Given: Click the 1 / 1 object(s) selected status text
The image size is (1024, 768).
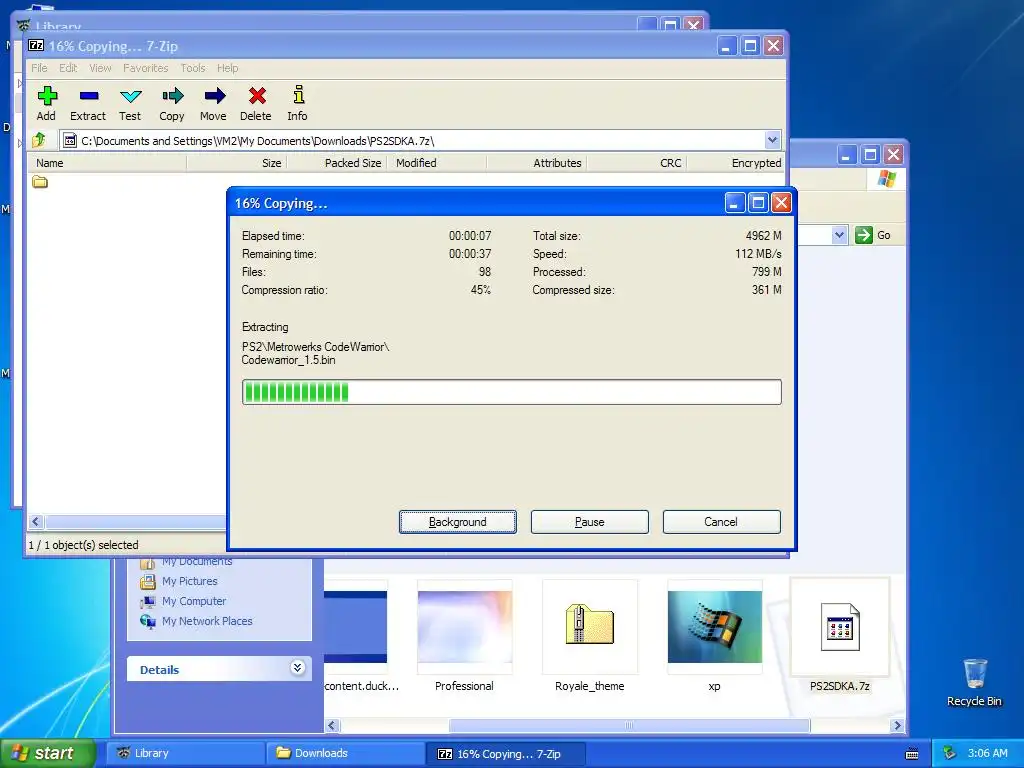Looking at the screenshot, I should point(84,545).
